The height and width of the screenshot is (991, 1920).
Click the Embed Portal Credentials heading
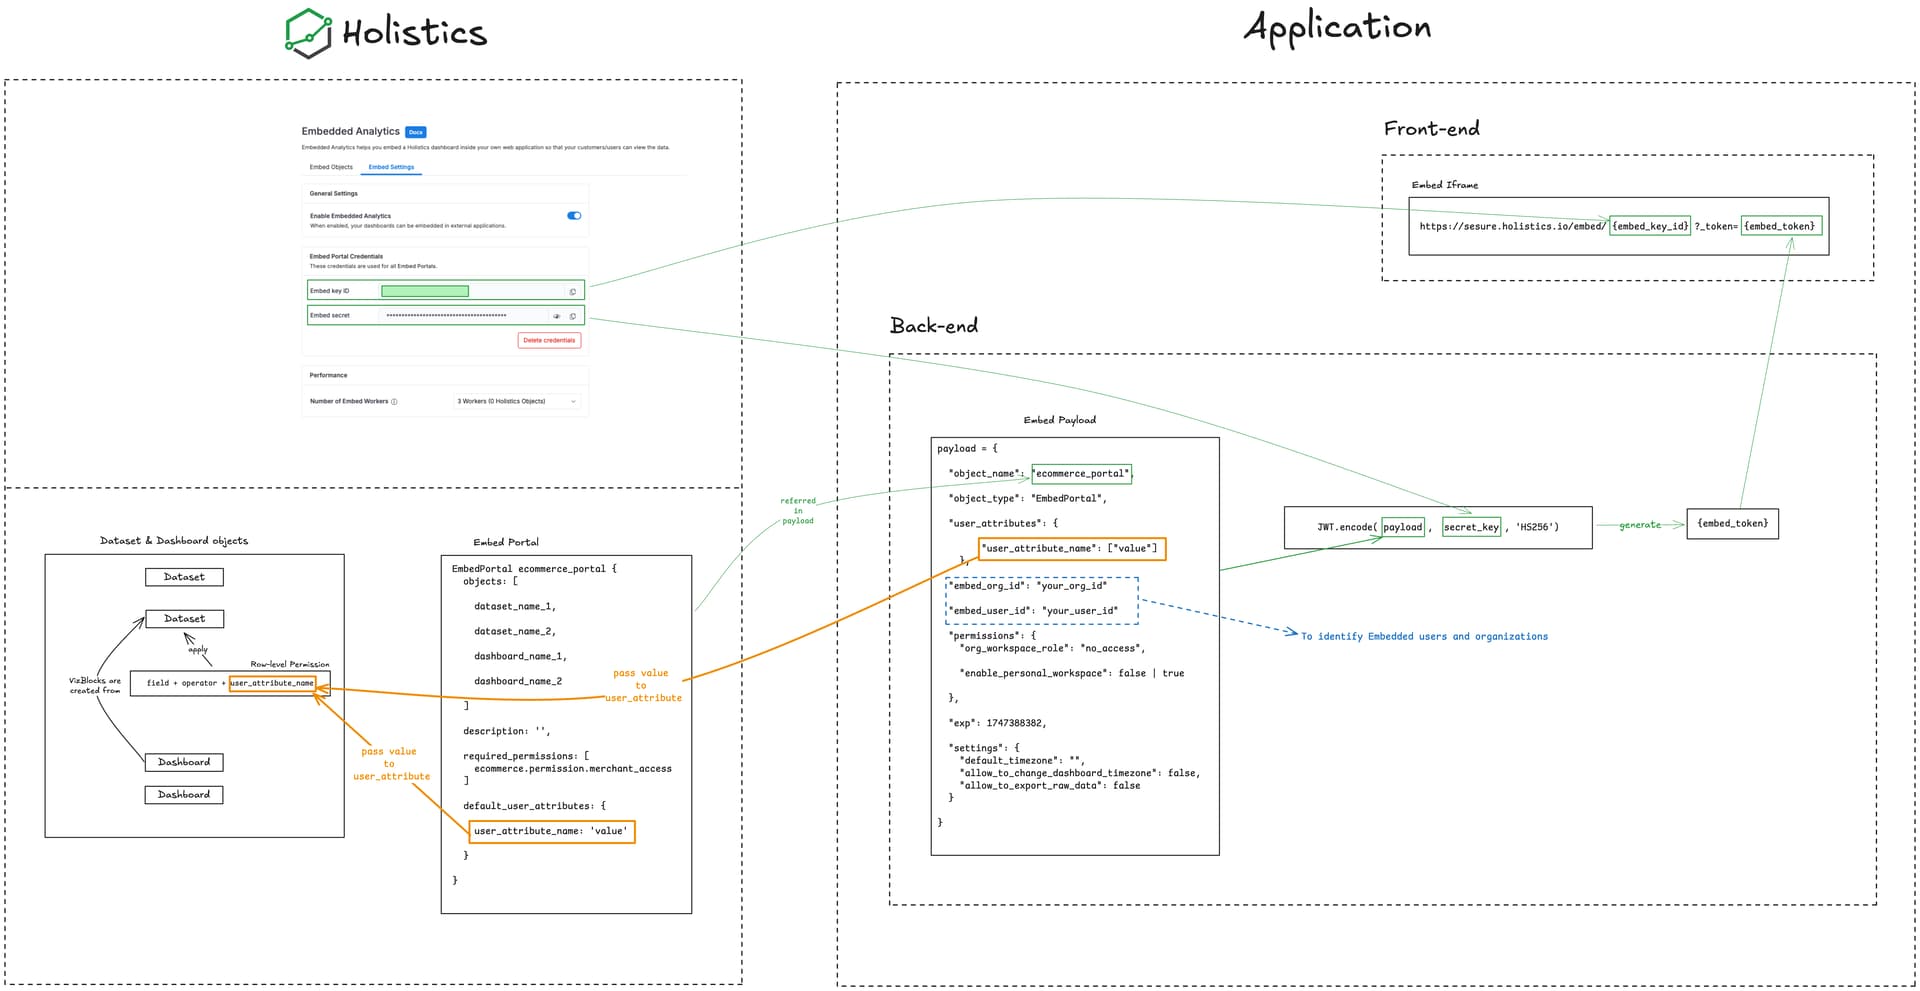346,256
